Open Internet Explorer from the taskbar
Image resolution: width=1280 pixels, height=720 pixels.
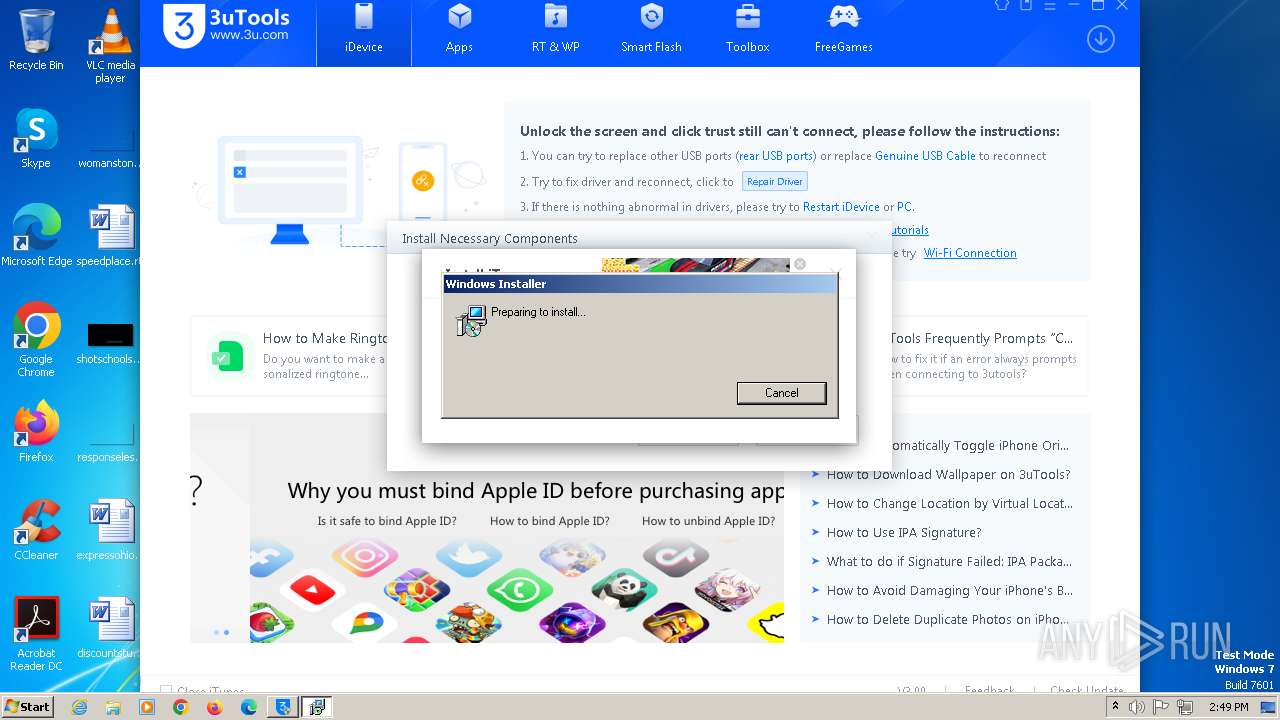tap(80, 707)
